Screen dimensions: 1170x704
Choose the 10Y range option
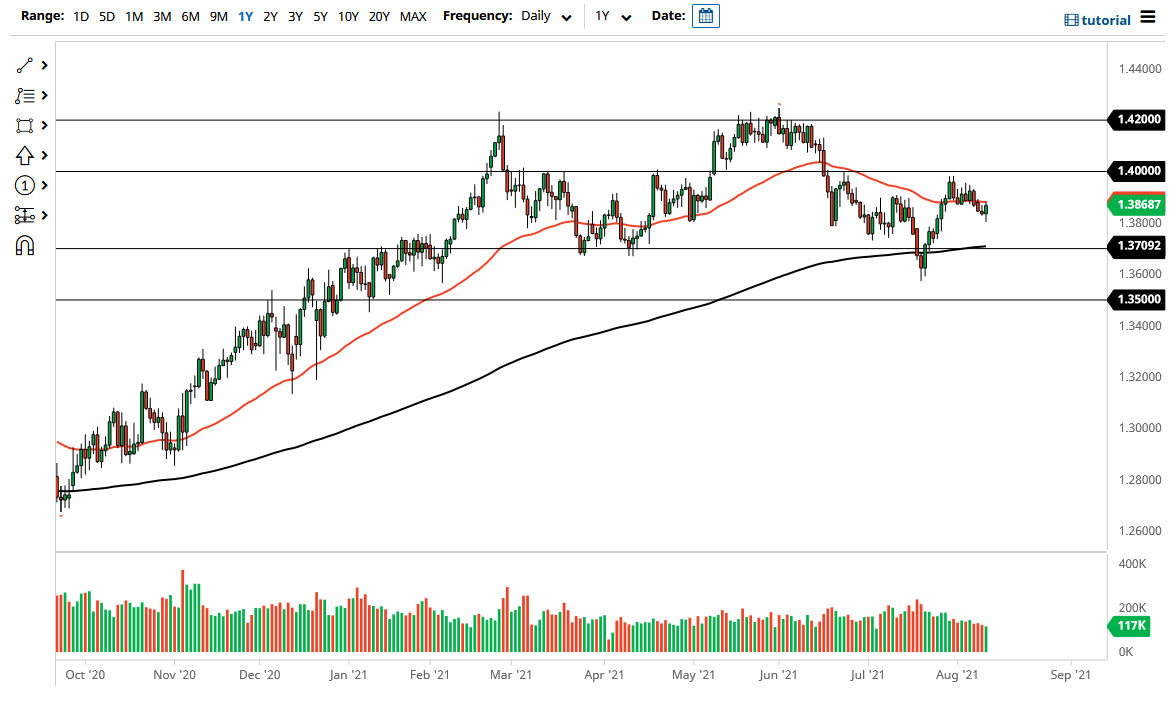pos(348,17)
